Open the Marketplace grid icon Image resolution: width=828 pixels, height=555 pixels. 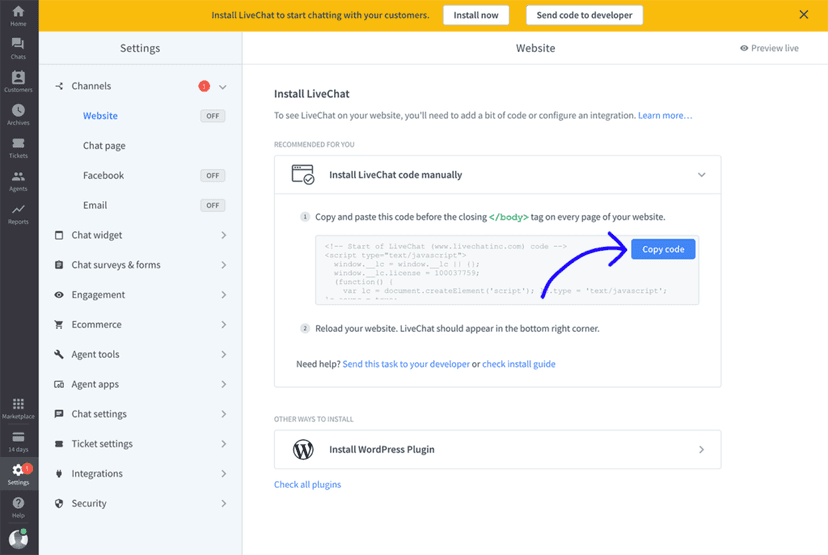point(18,408)
